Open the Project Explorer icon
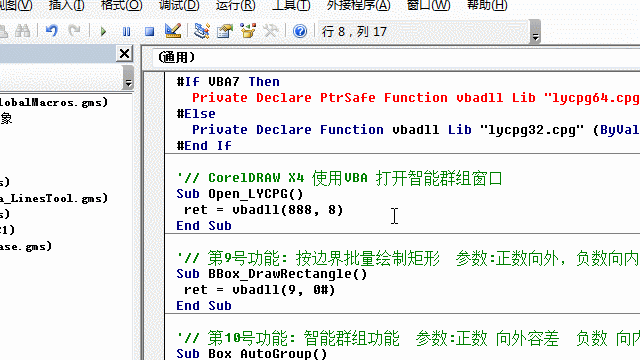Image resolution: width=640 pixels, height=360 pixels. click(x=202, y=31)
